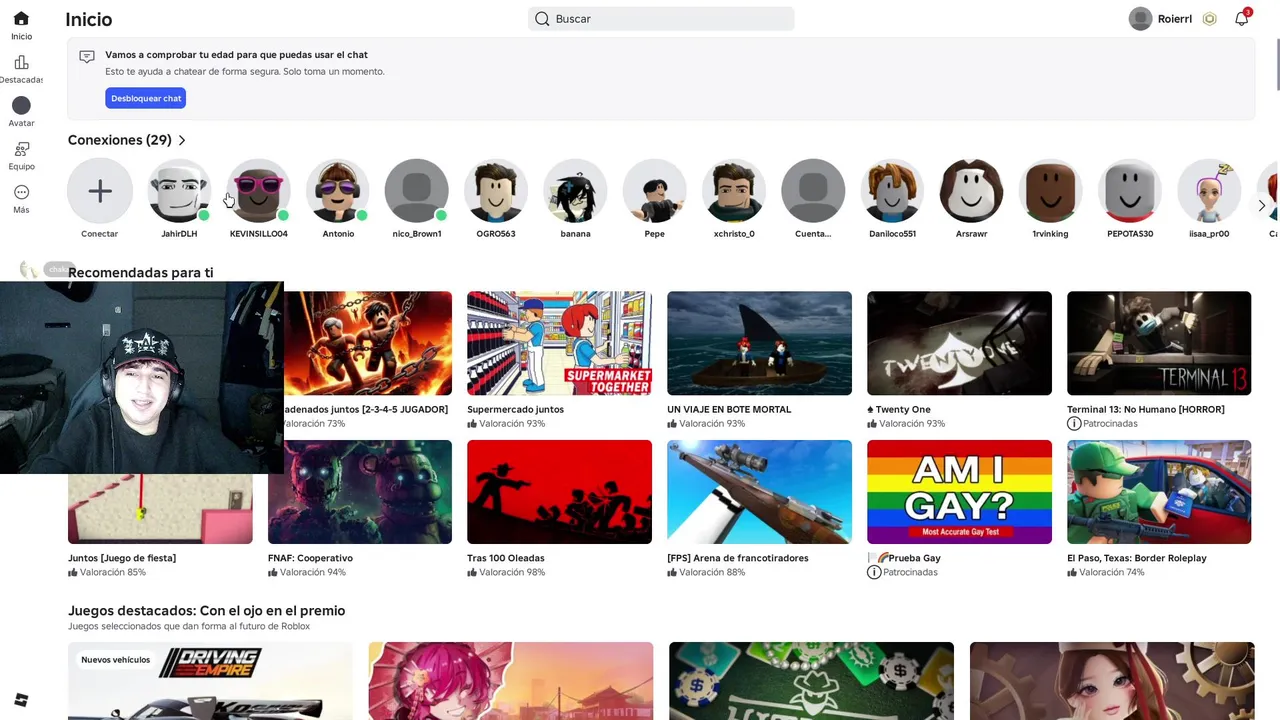Open OGRO563 connection avatar
The image size is (1280, 720).
(496, 191)
